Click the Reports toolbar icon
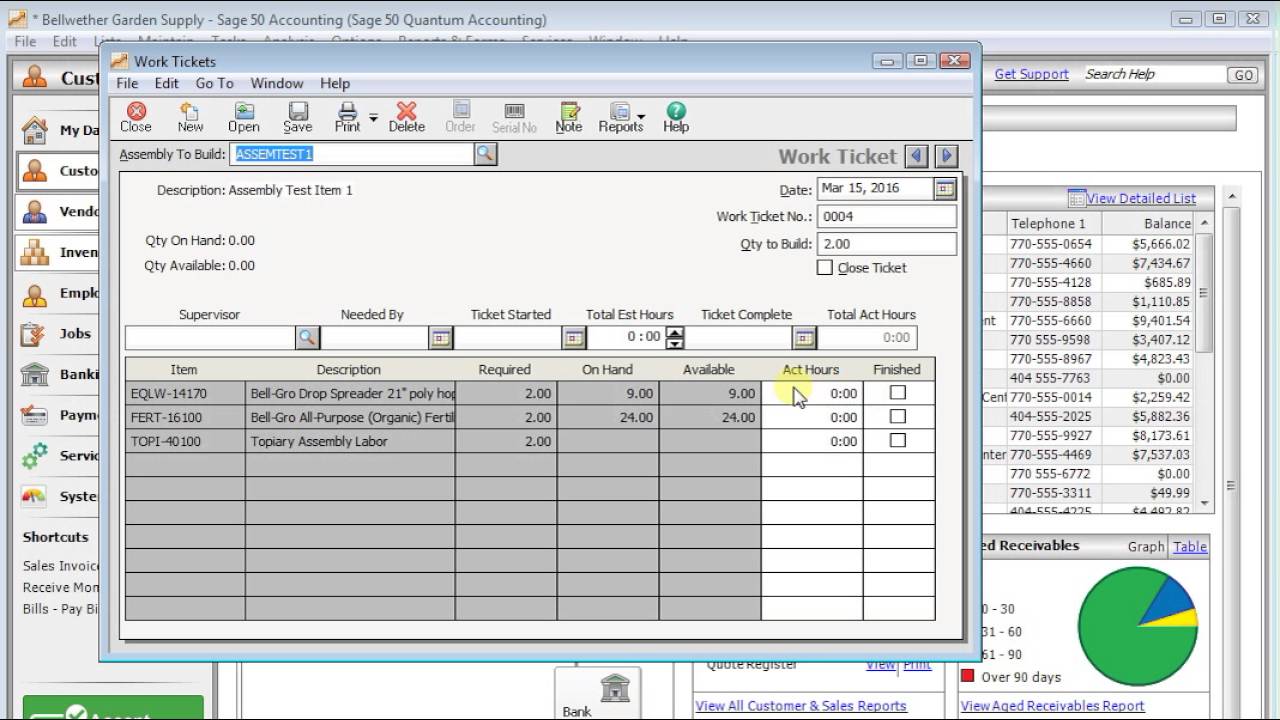Screen dimensions: 1280x720 click(x=620, y=117)
